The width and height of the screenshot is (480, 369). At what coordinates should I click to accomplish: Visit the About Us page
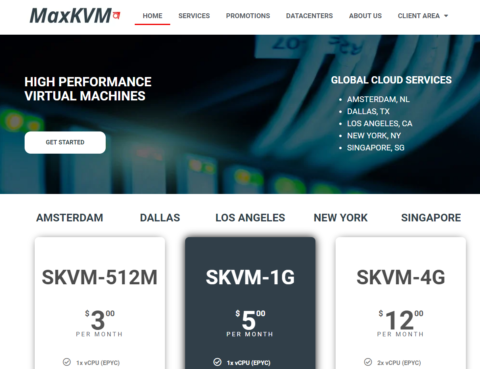coord(365,16)
